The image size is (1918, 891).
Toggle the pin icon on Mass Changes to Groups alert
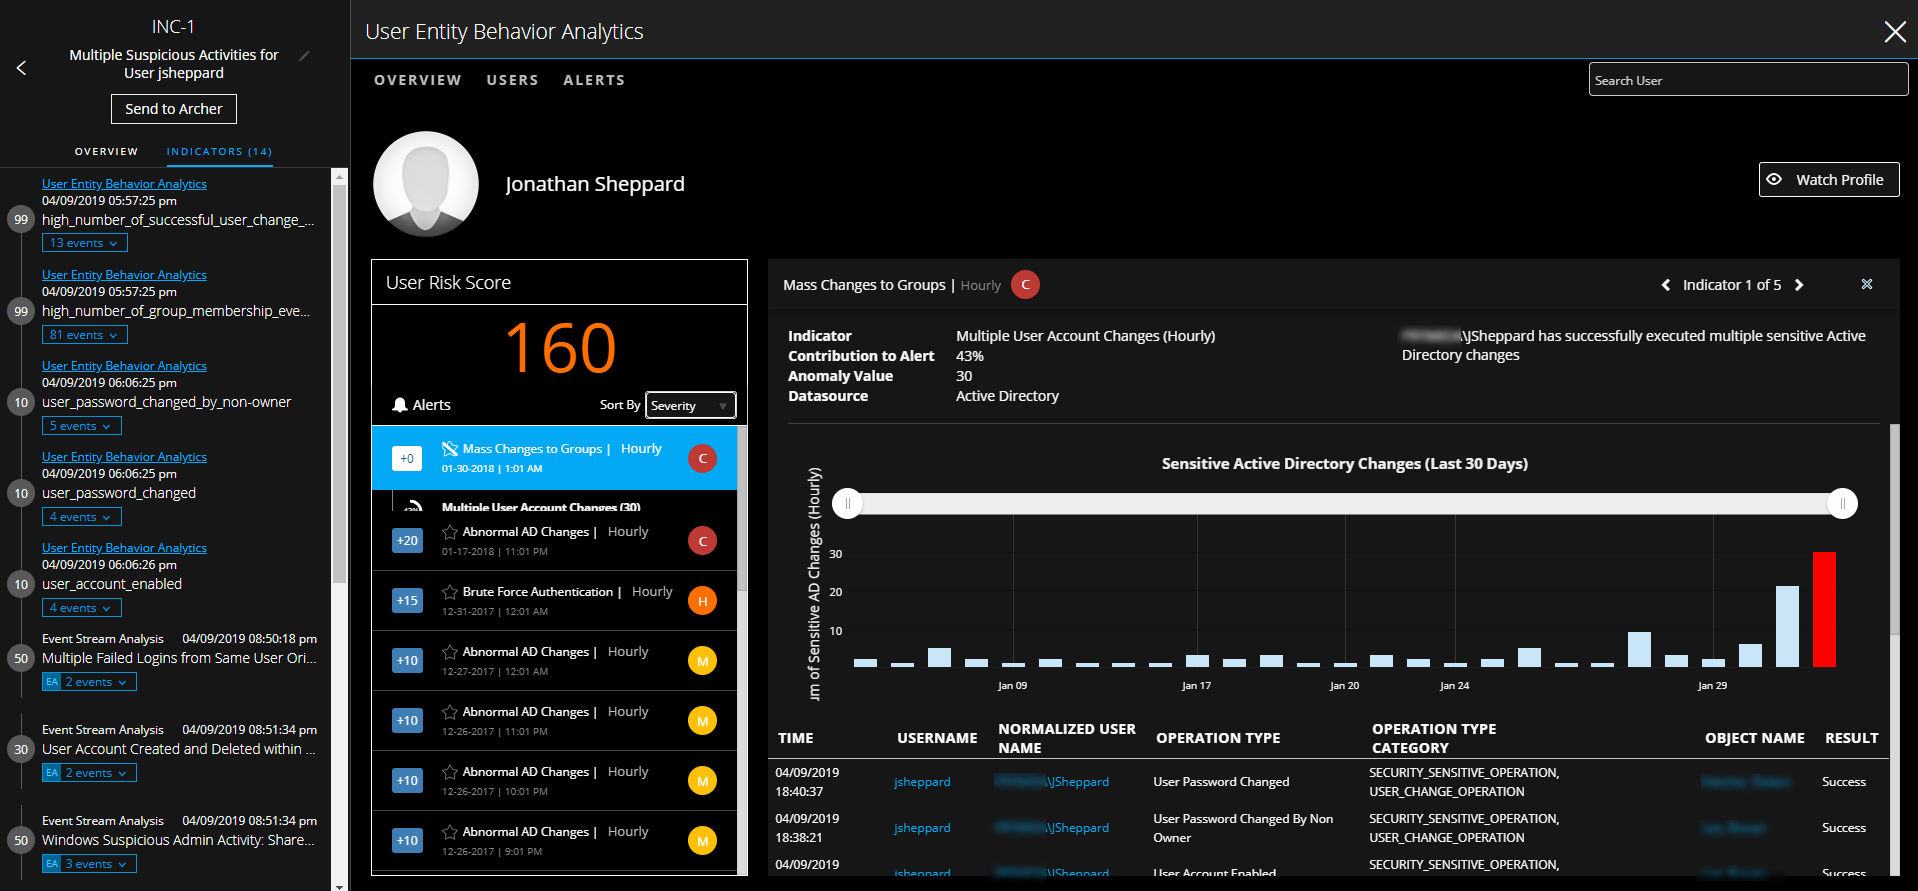[450, 449]
